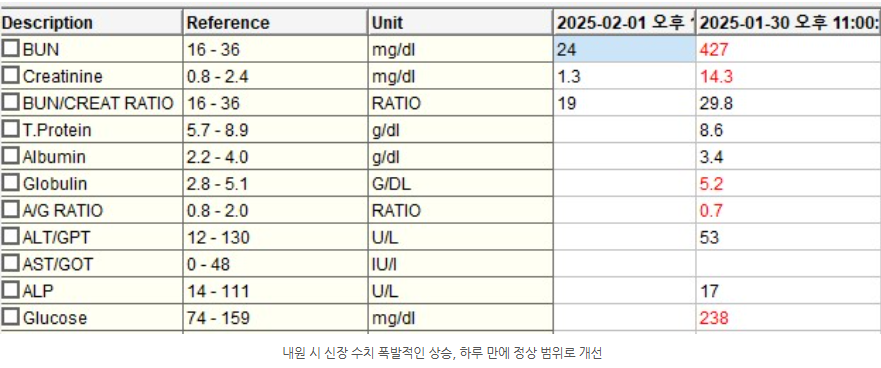881x368 pixels.
Task: Select the highlighted BUN value 24 cell
Action: click(625, 50)
